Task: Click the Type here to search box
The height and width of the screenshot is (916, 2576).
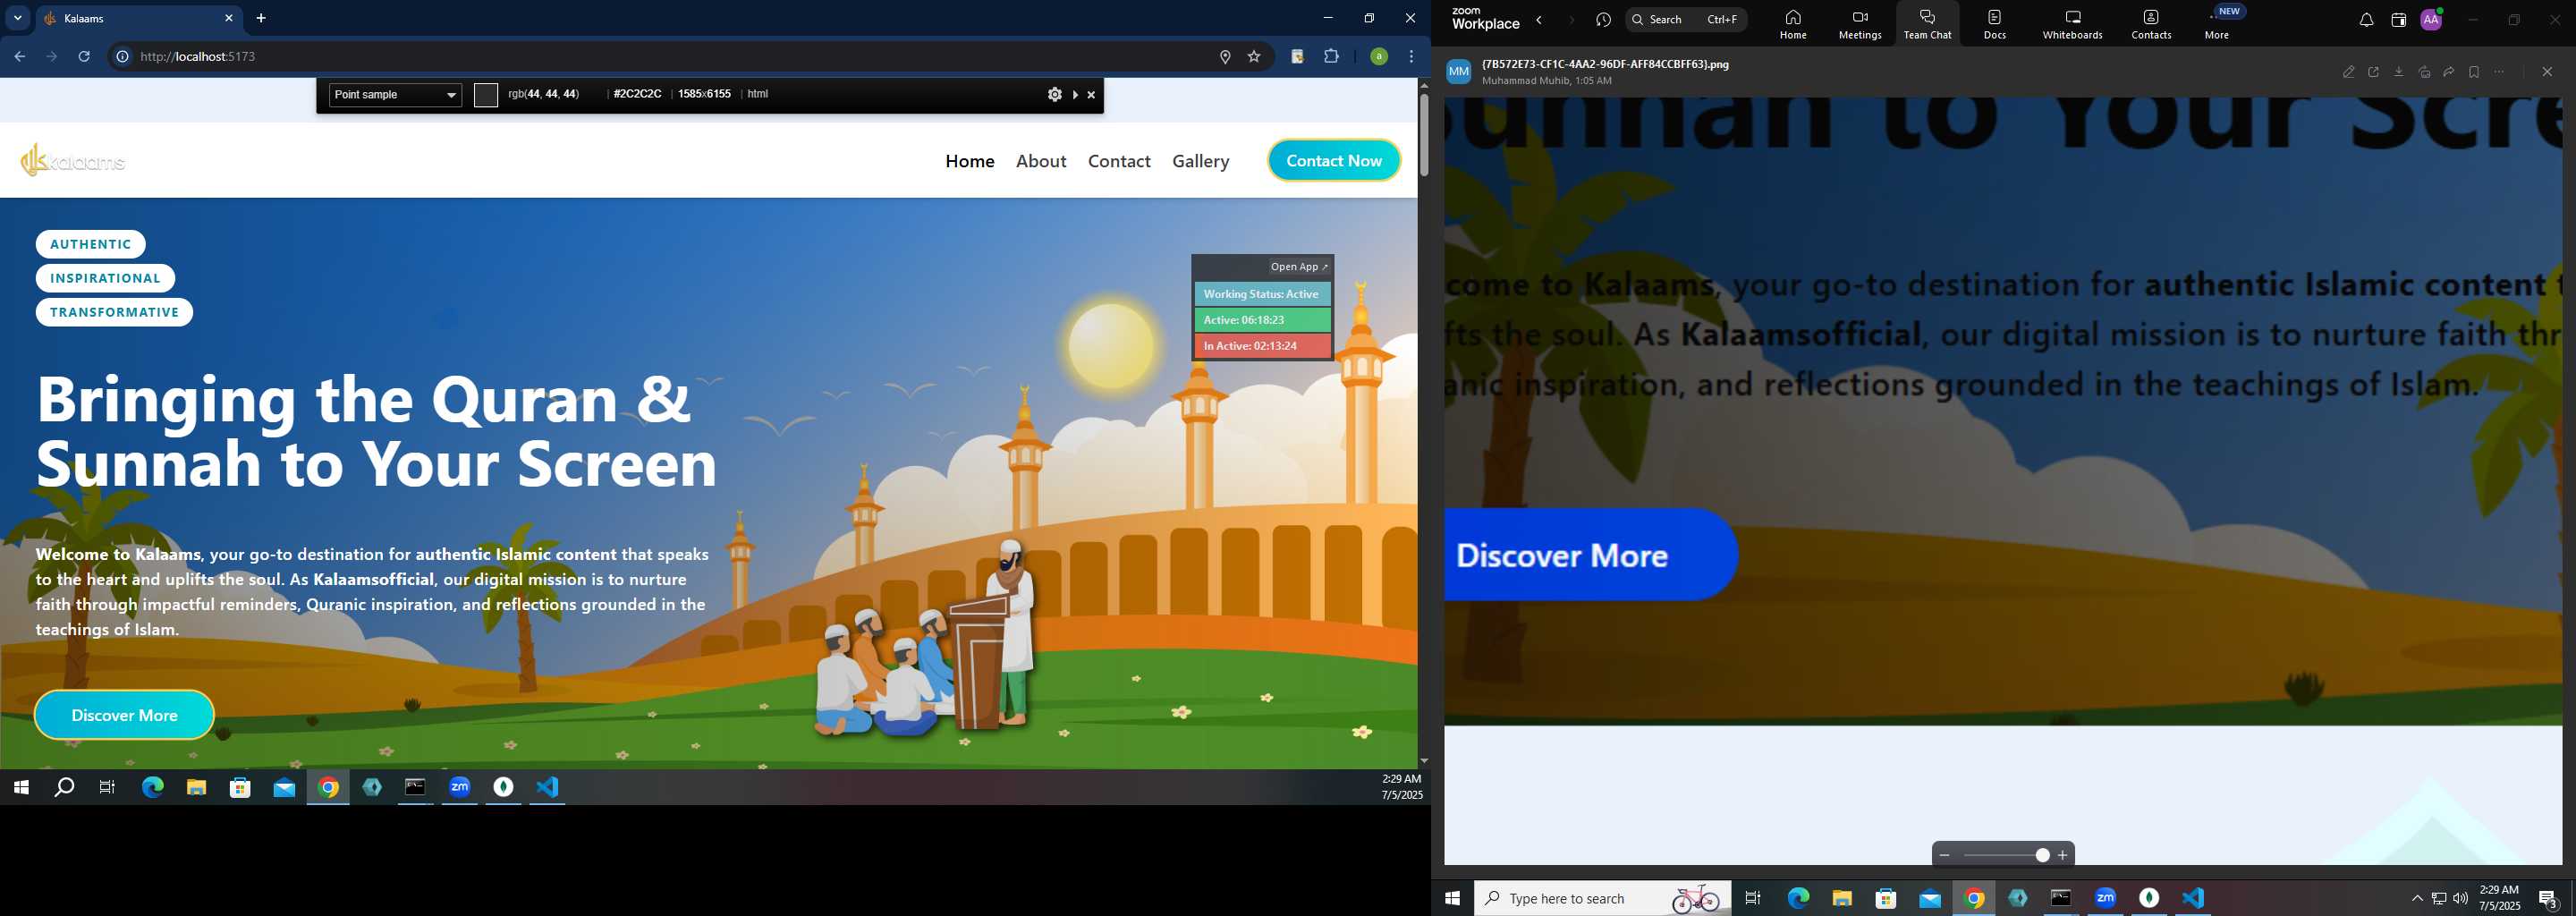Action: pyautogui.click(x=1602, y=898)
